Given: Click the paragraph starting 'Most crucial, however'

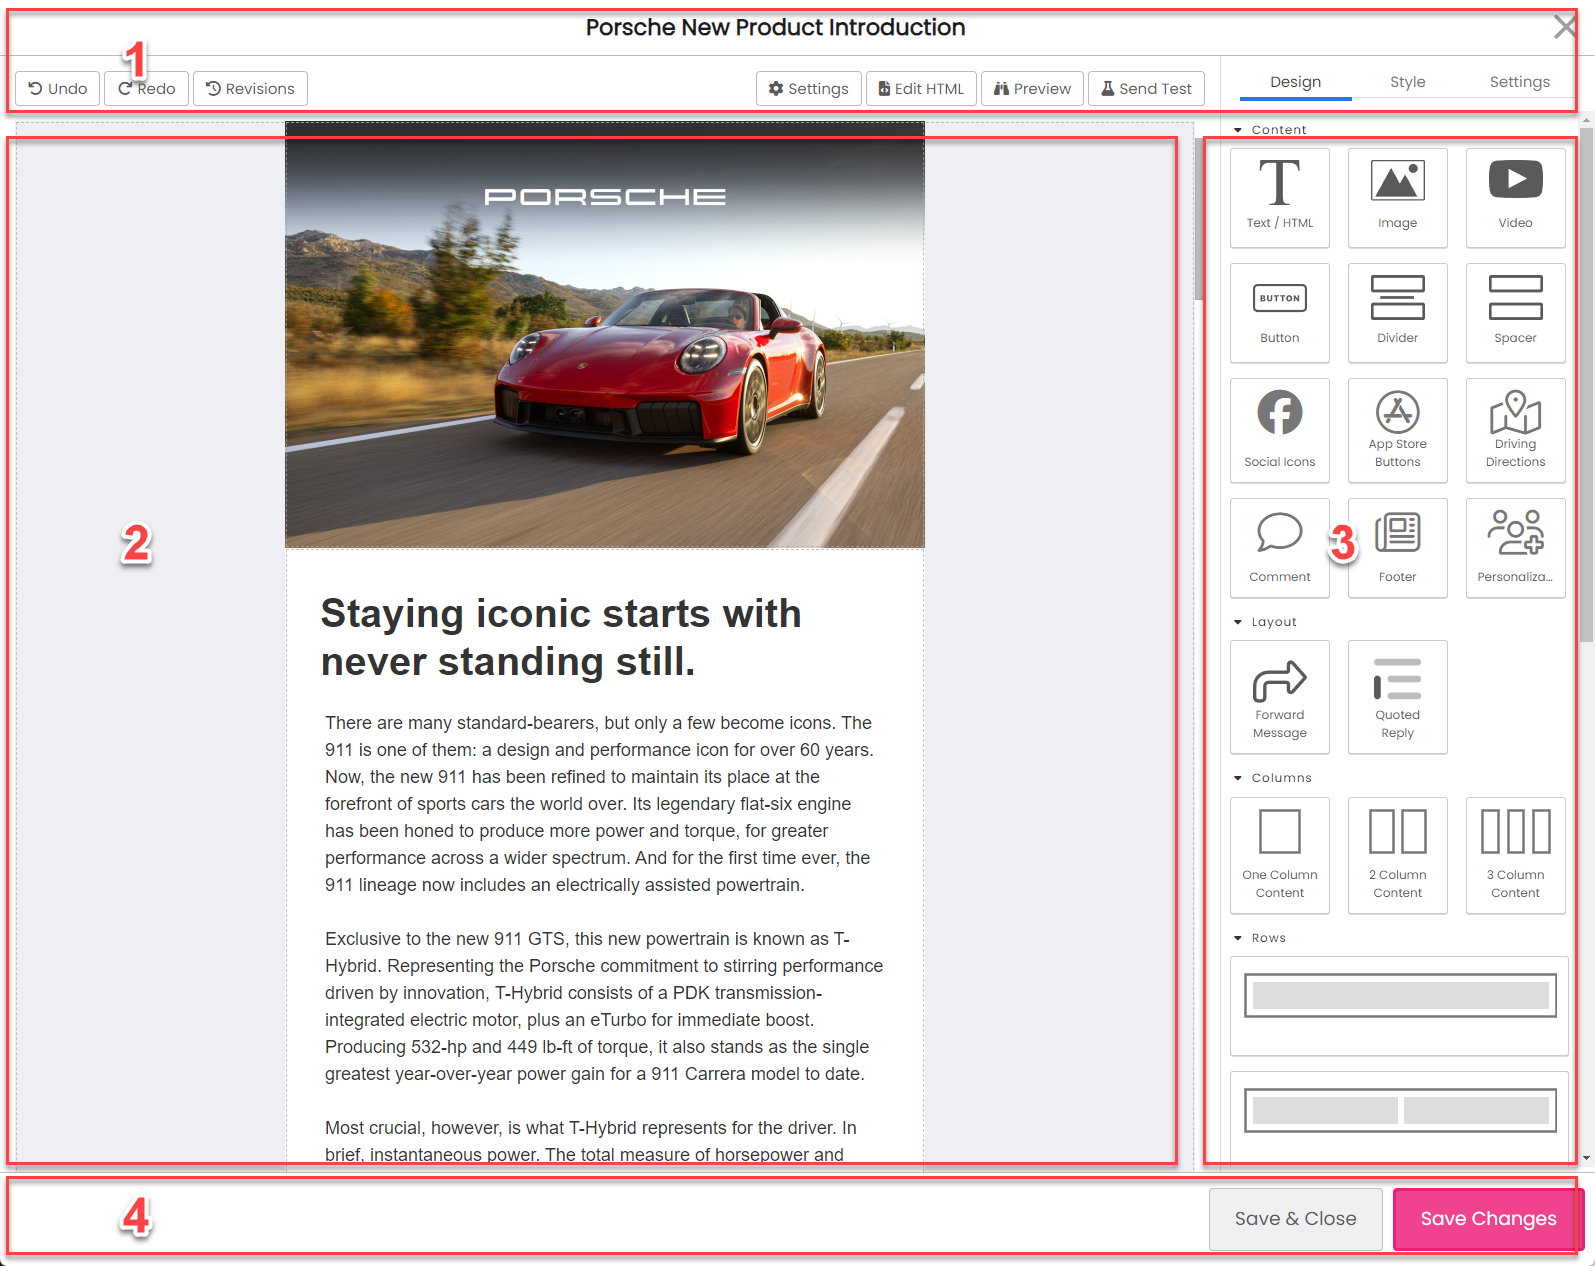Looking at the screenshot, I should [591, 1141].
